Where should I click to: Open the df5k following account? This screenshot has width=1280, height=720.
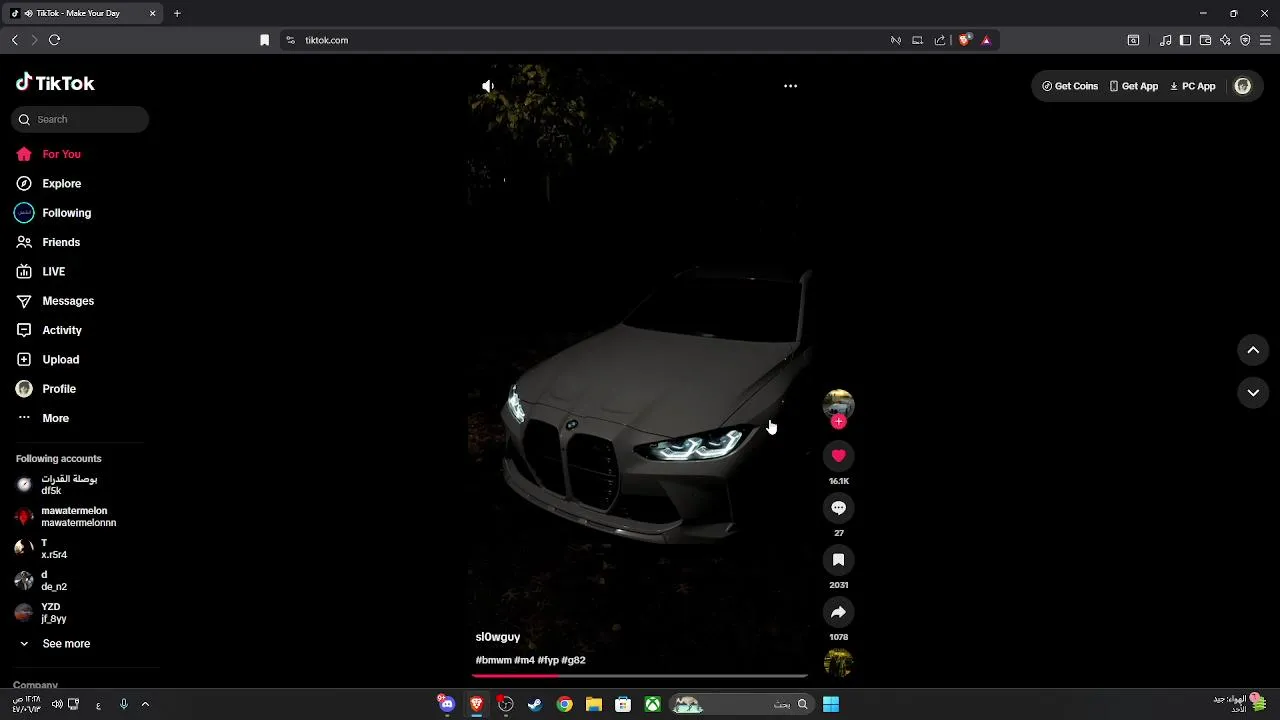58,485
